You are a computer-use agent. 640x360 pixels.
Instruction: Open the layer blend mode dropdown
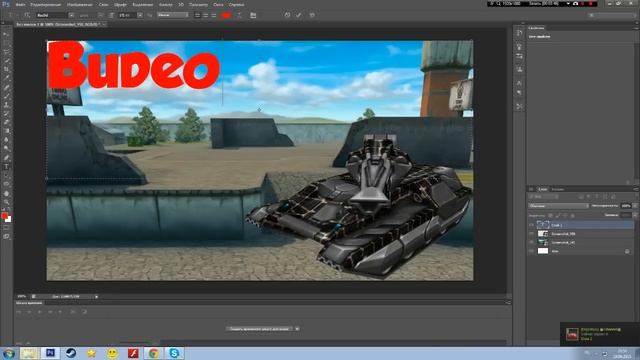[558, 206]
